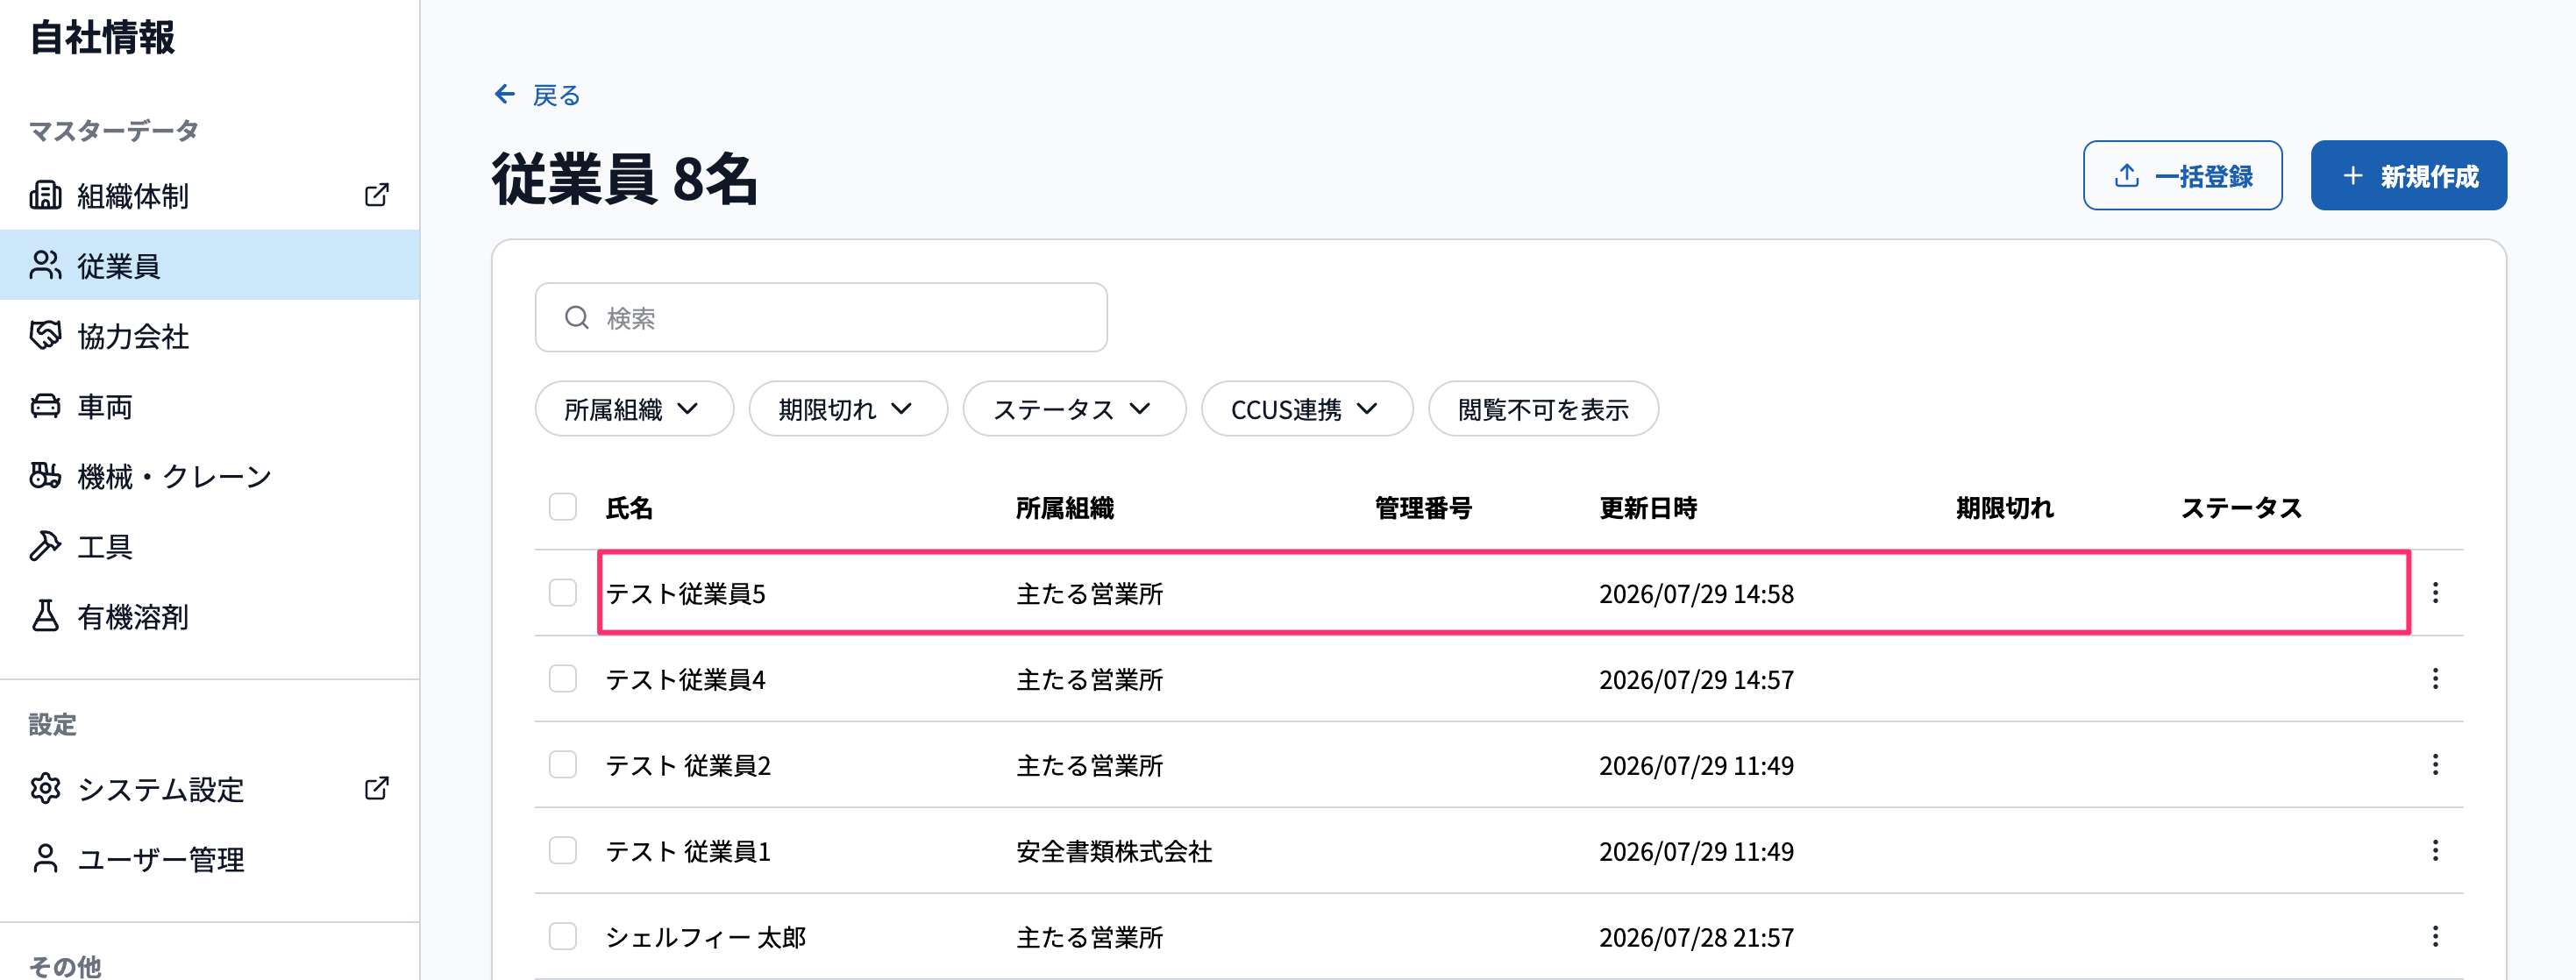Check the box for テスト 従業員2

pos(563,765)
